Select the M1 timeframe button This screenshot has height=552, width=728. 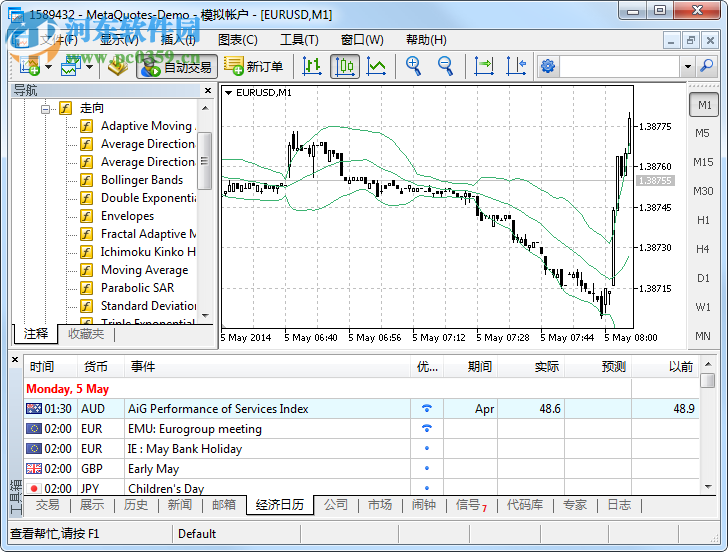[x=704, y=105]
